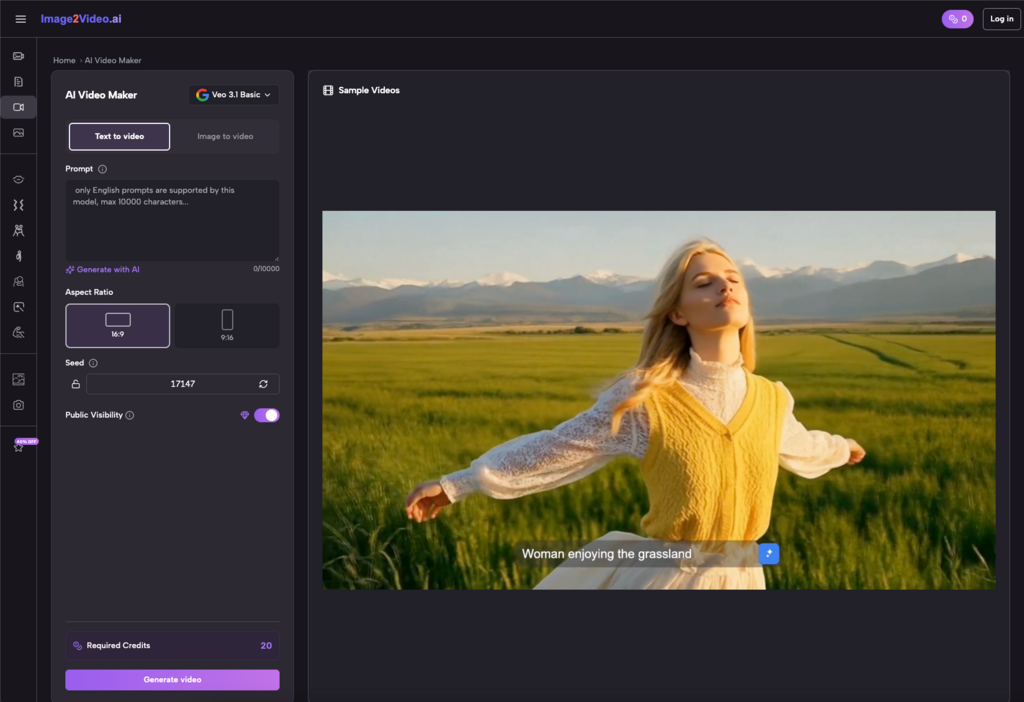Click the refresh seed icon
This screenshot has width=1024, height=702.
(263, 384)
